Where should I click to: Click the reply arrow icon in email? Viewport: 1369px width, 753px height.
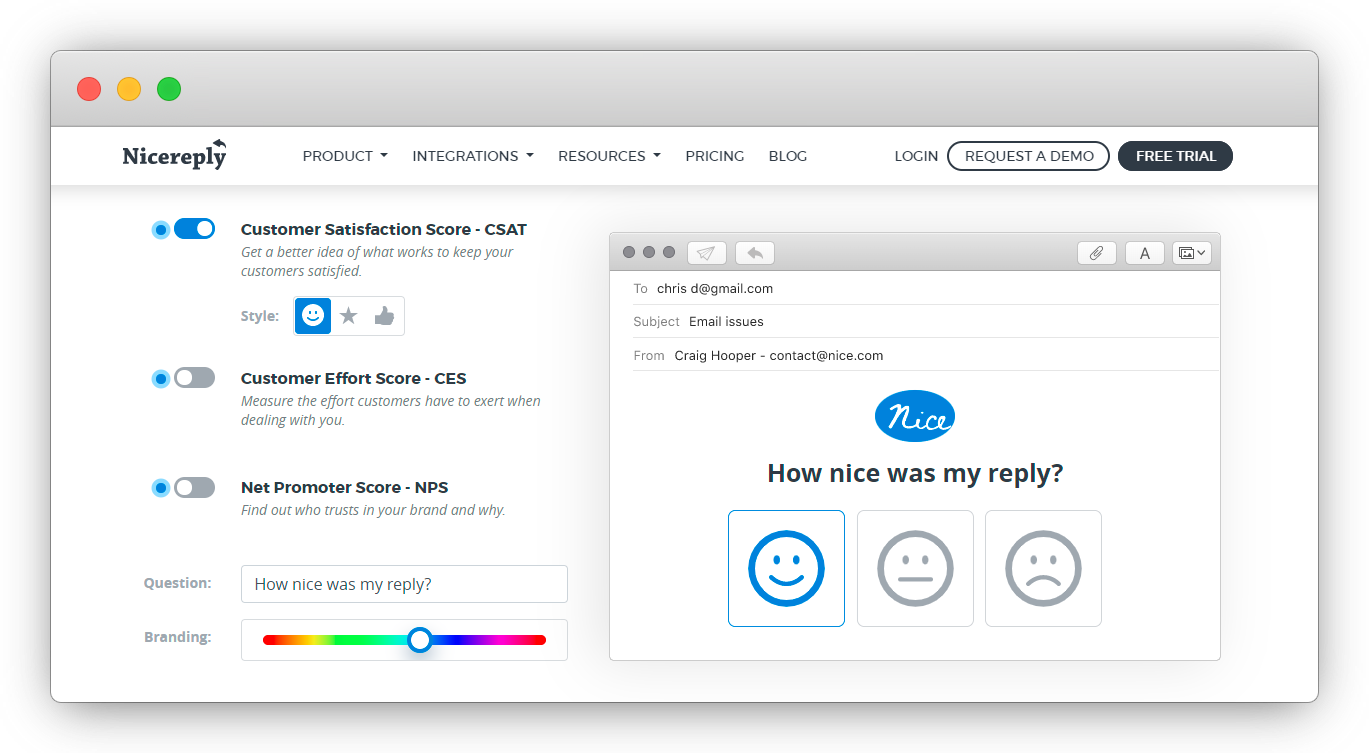(x=755, y=253)
